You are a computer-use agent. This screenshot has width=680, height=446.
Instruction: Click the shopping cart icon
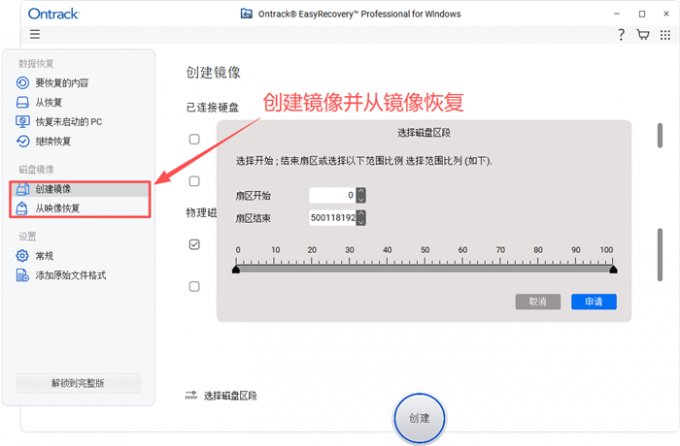643,34
